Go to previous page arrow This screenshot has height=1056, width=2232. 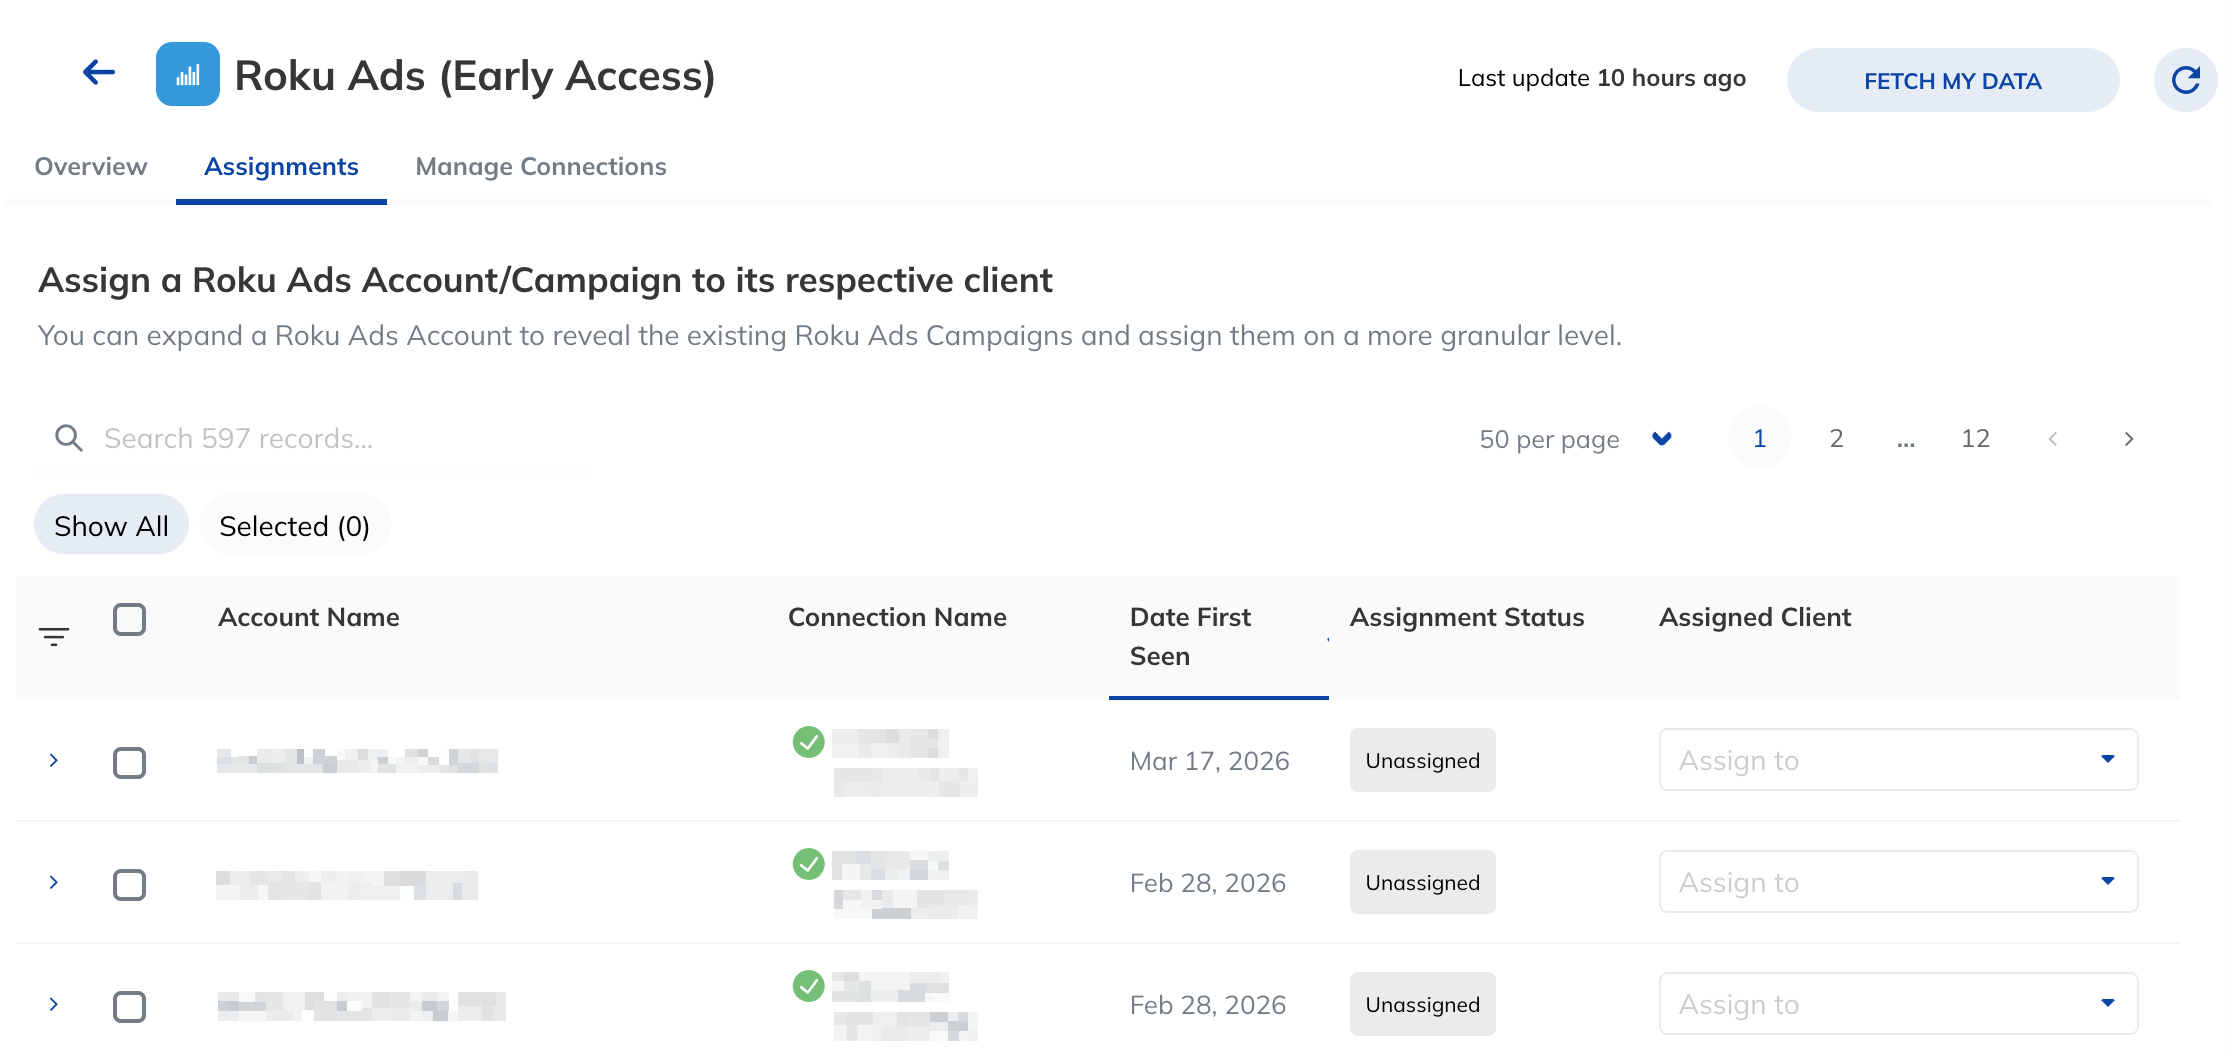click(x=2053, y=439)
